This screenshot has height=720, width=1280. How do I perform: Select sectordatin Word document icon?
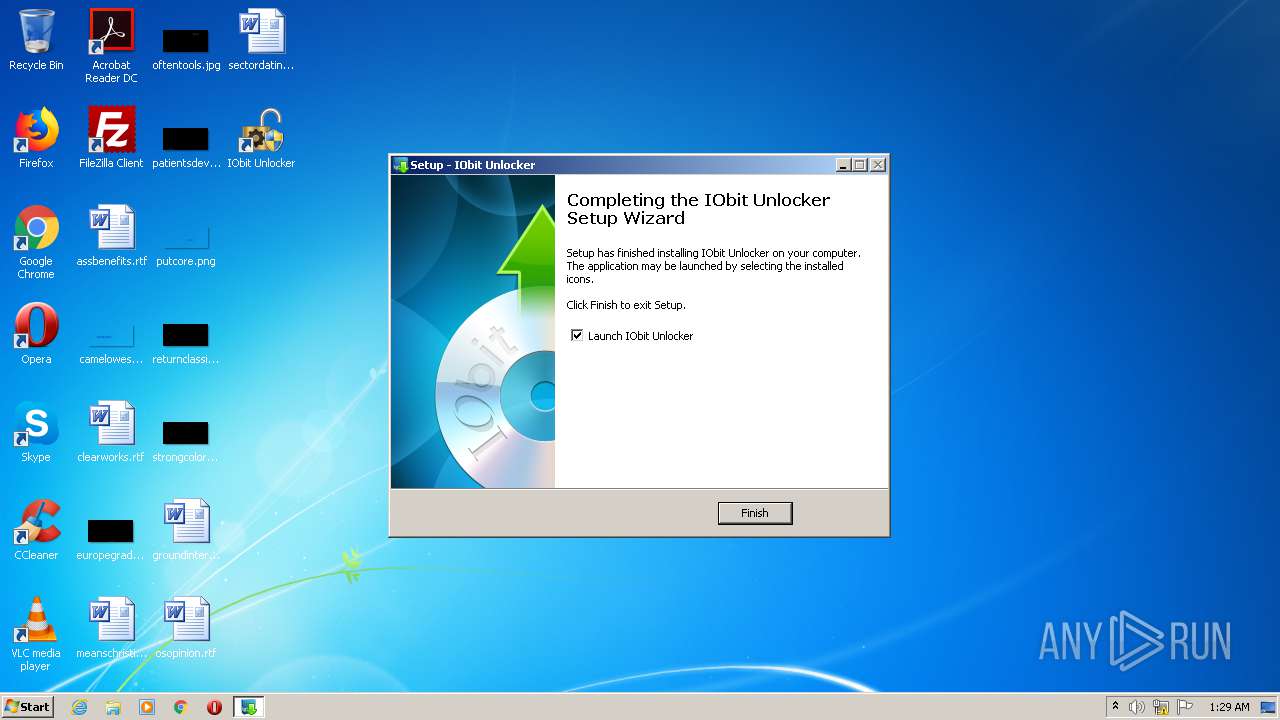261,40
